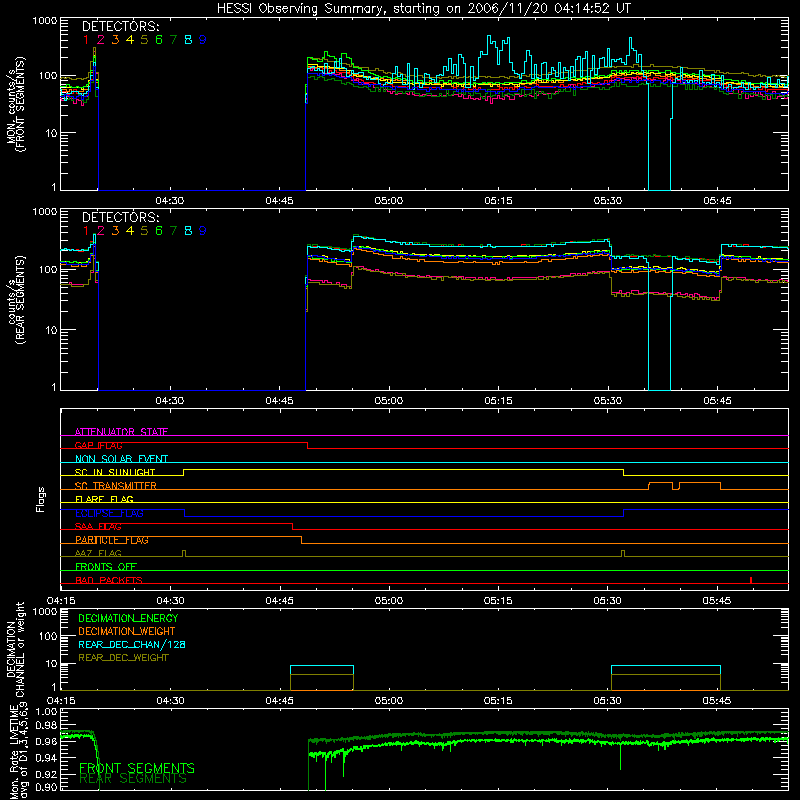Screen dimensions: 800x800
Task: Pick detector 6 in rear segments legend
Action: (159, 231)
